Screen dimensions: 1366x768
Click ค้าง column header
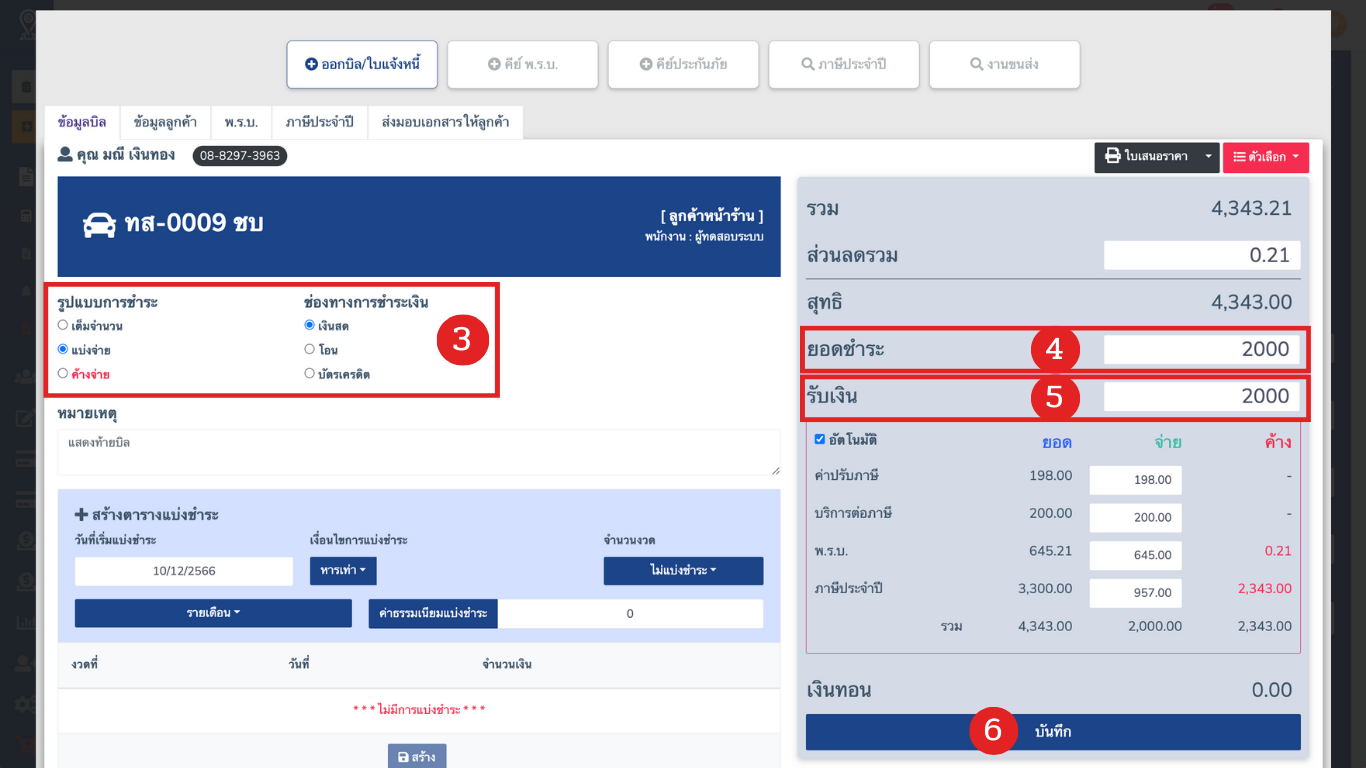coord(1278,442)
